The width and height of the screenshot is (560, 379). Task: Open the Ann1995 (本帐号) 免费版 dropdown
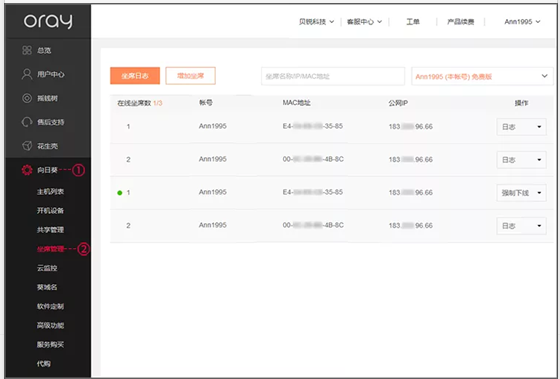coord(482,76)
